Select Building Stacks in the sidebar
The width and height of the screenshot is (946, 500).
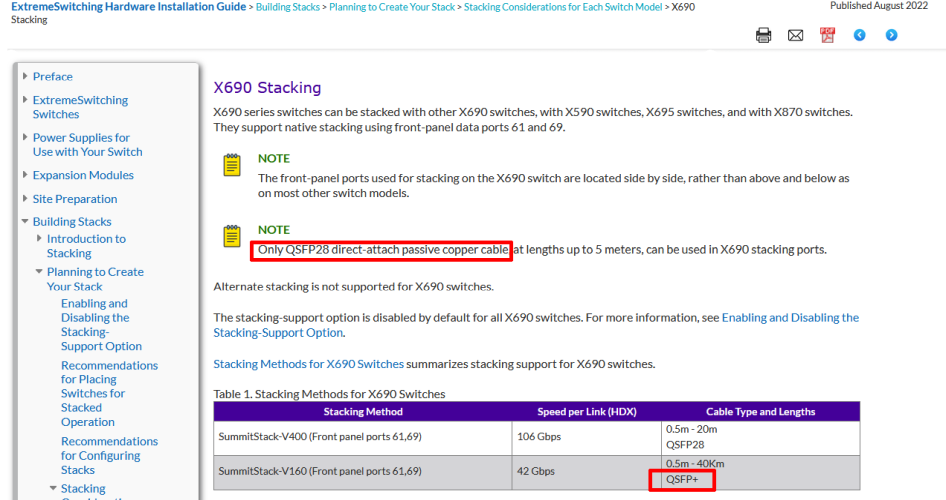click(x=72, y=221)
